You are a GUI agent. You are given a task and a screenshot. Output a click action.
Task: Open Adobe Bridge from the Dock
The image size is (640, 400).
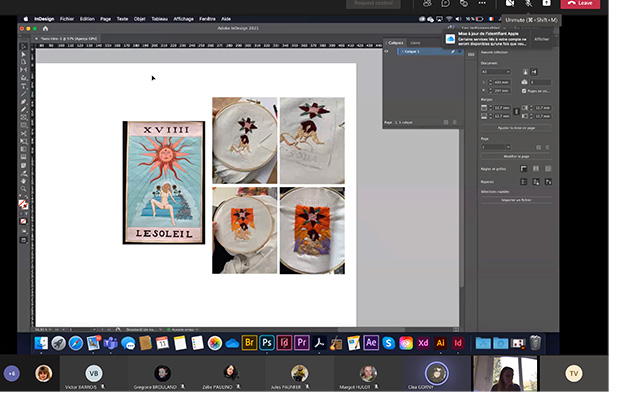point(249,343)
